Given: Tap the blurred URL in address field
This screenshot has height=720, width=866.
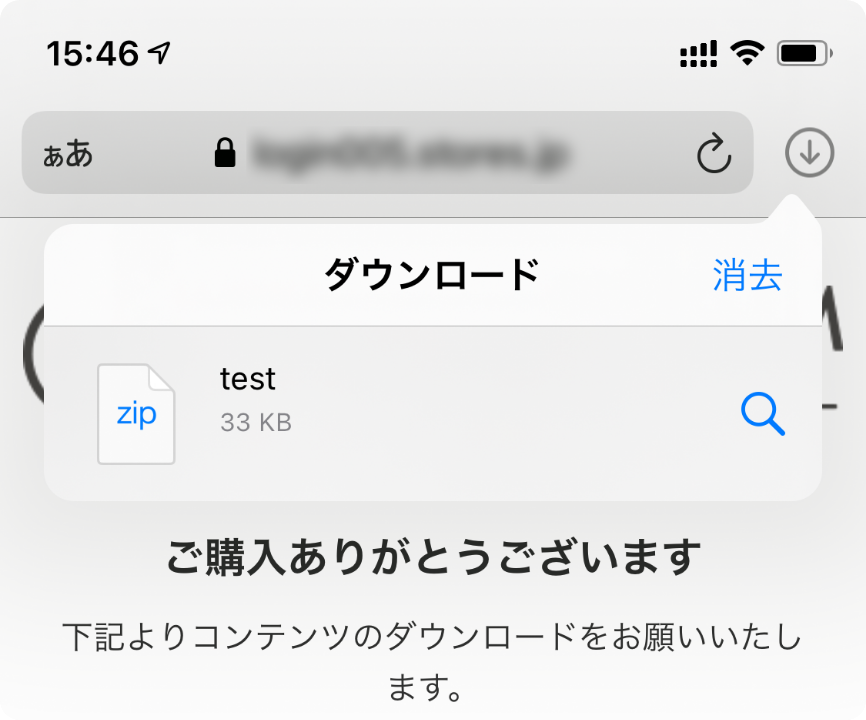Looking at the screenshot, I should coord(410,154).
